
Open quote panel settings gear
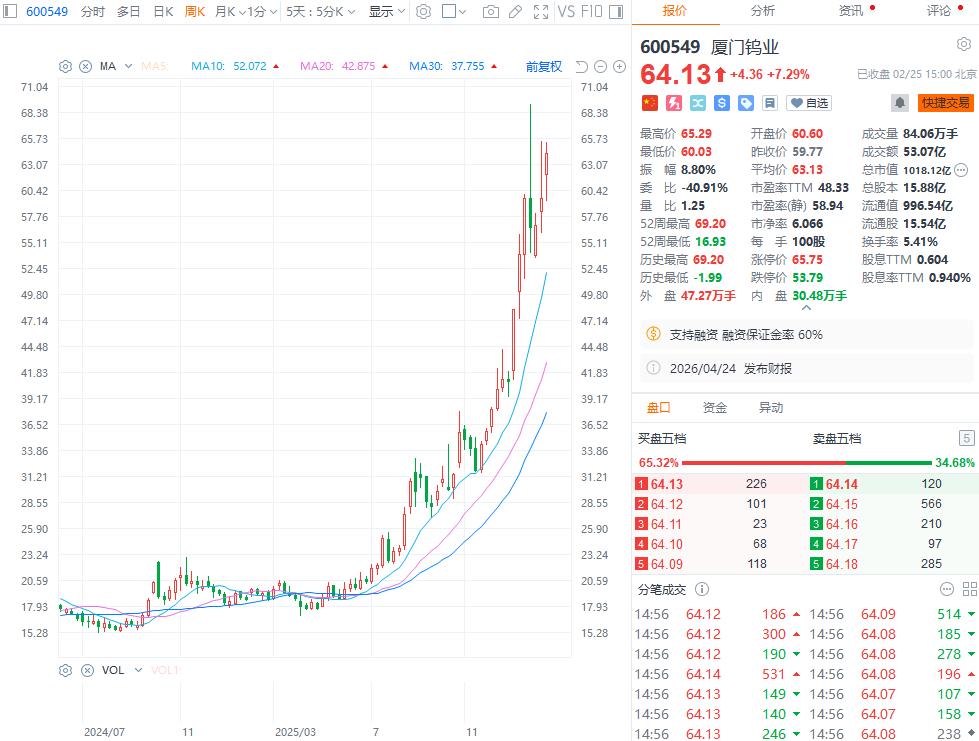[x=963, y=44]
